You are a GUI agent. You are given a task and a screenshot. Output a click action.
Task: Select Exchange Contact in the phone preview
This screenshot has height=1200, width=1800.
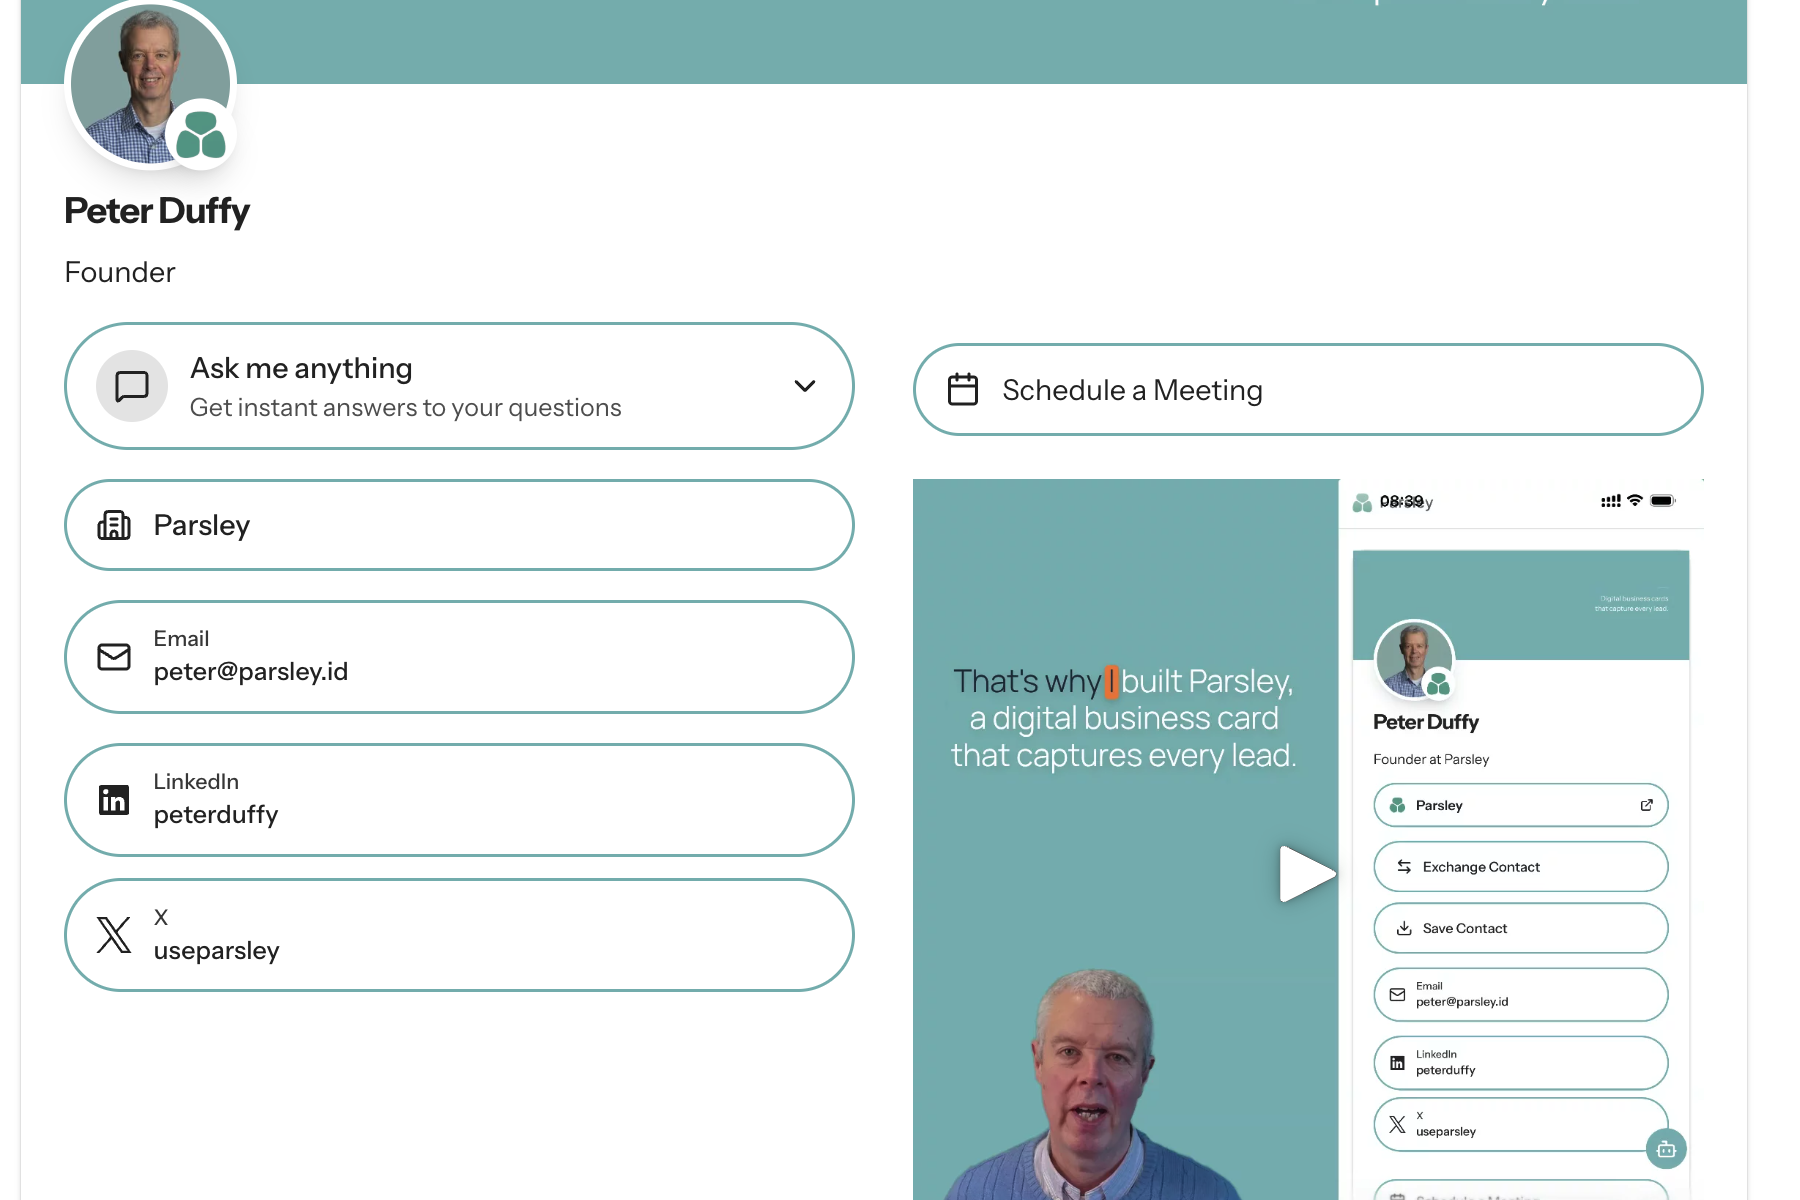pyautogui.click(x=1520, y=866)
